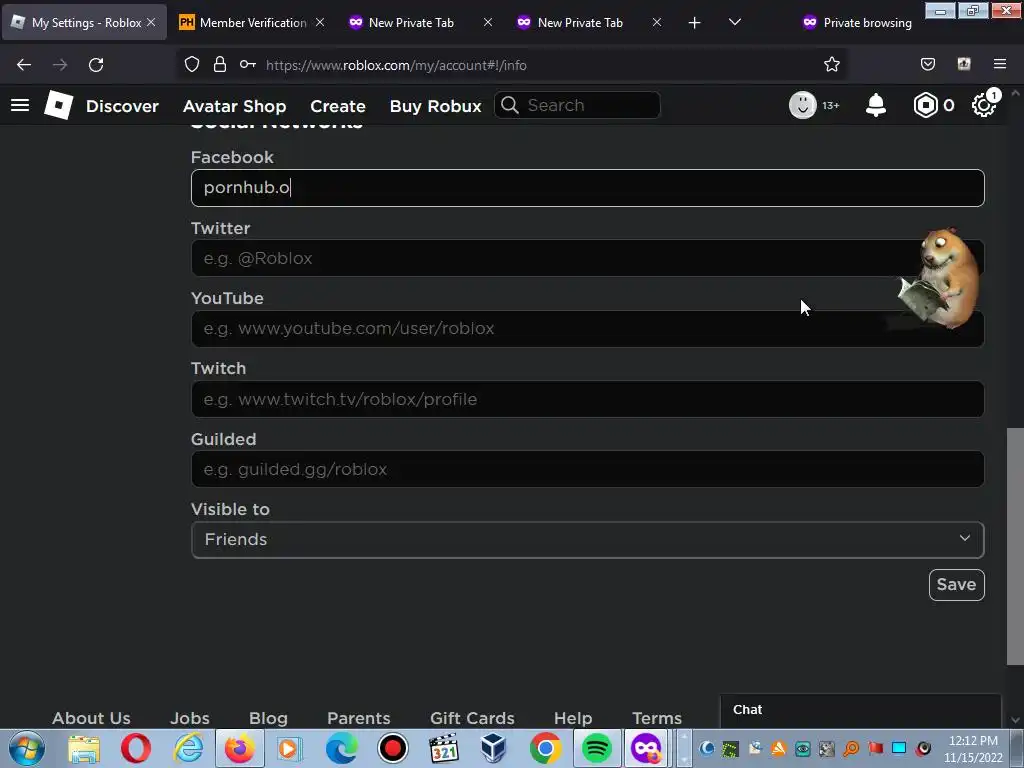1024x768 pixels.
Task: Click the browser address bar URL
Action: click(396, 65)
